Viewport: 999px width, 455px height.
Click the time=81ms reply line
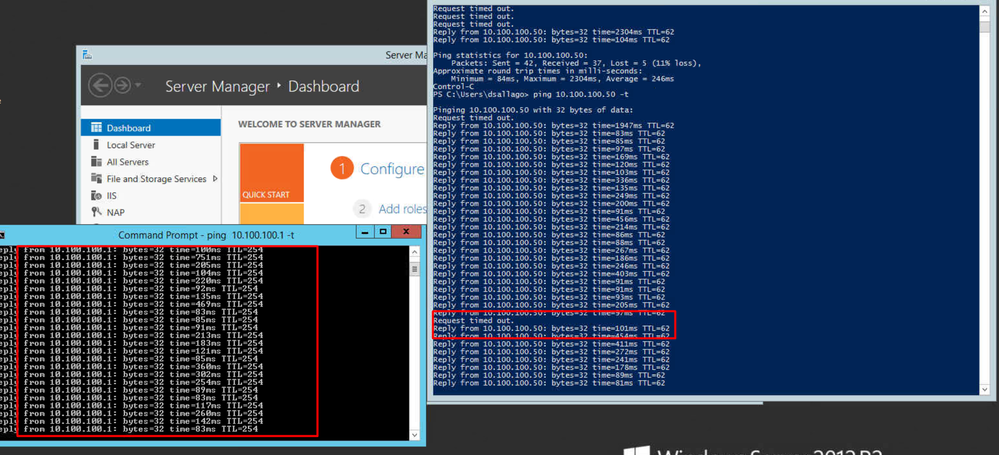point(549,384)
